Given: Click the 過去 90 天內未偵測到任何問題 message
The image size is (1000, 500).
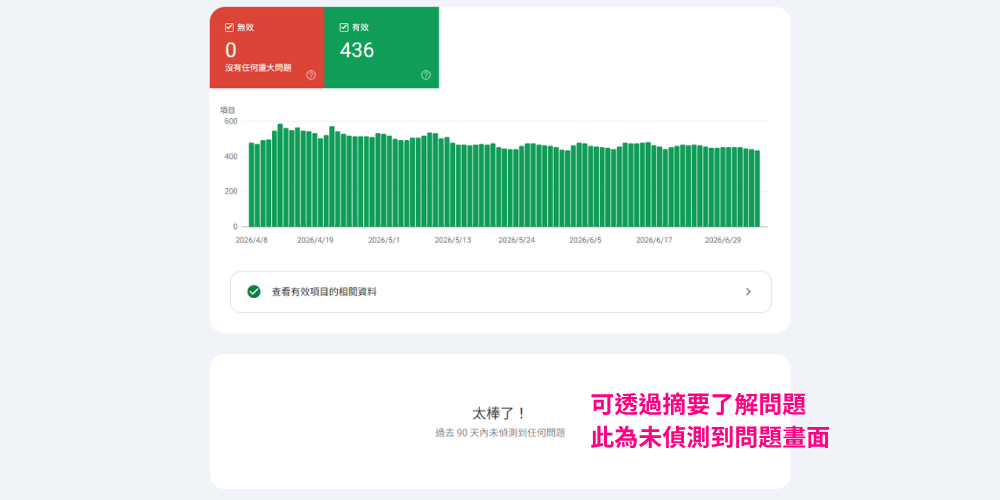Looking at the screenshot, I should [x=500, y=432].
